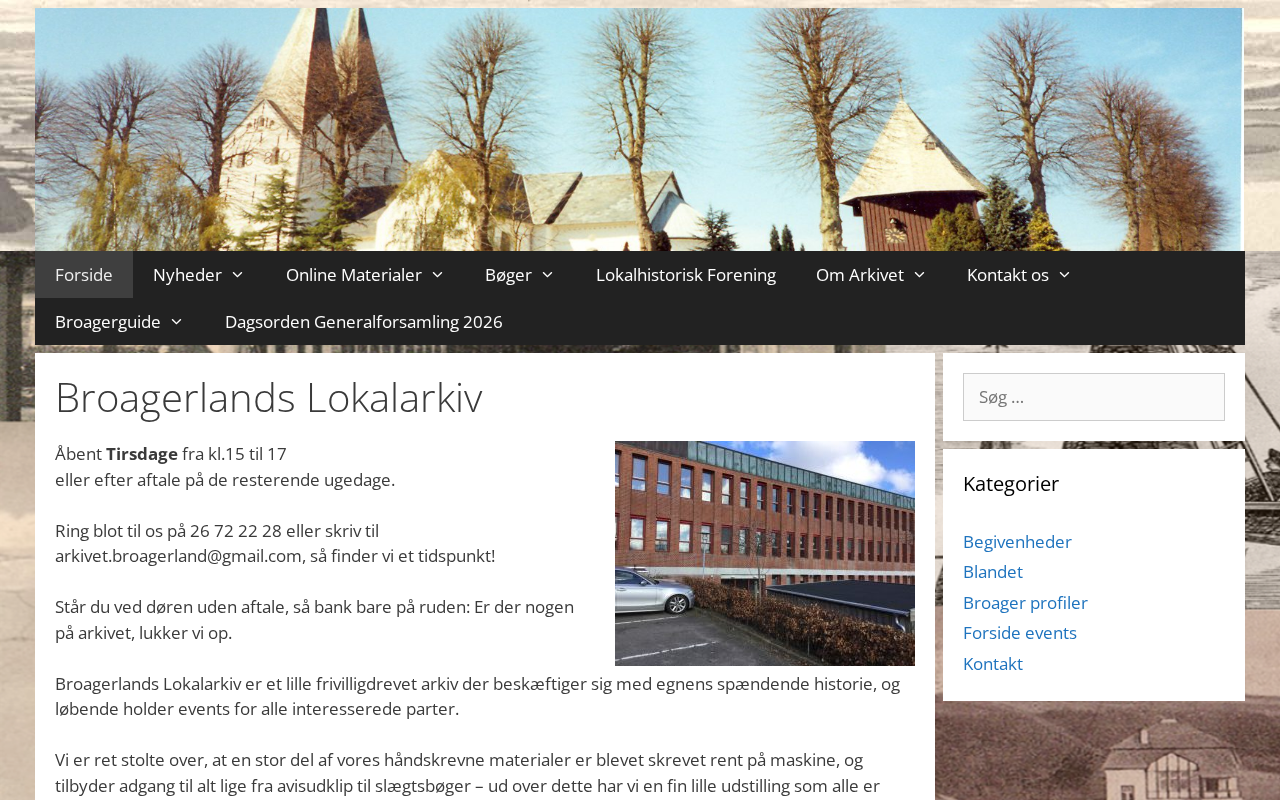Click the church header banner image

[639, 129]
